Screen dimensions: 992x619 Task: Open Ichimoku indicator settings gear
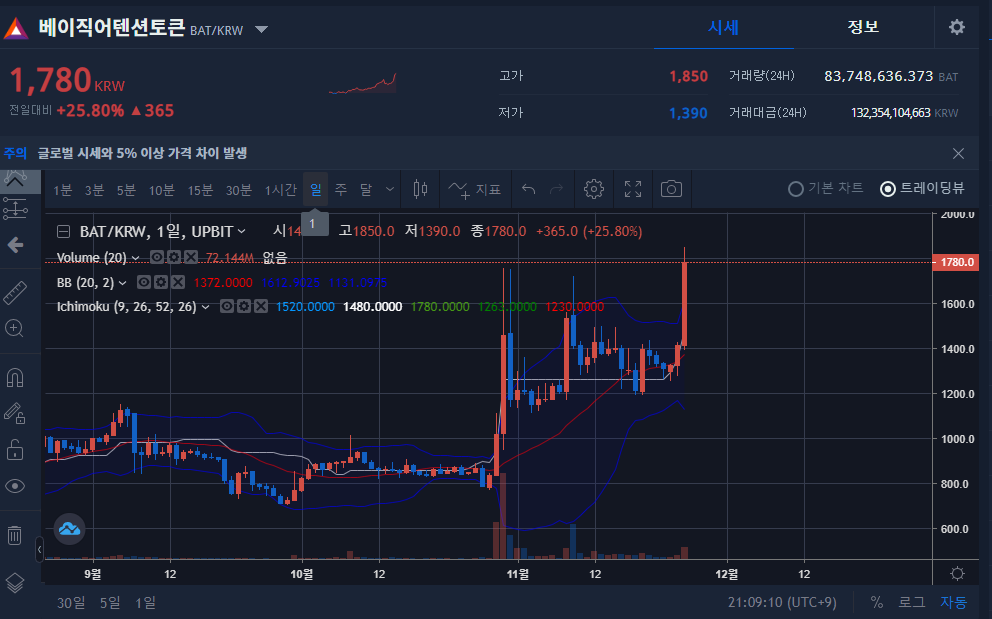[244, 306]
